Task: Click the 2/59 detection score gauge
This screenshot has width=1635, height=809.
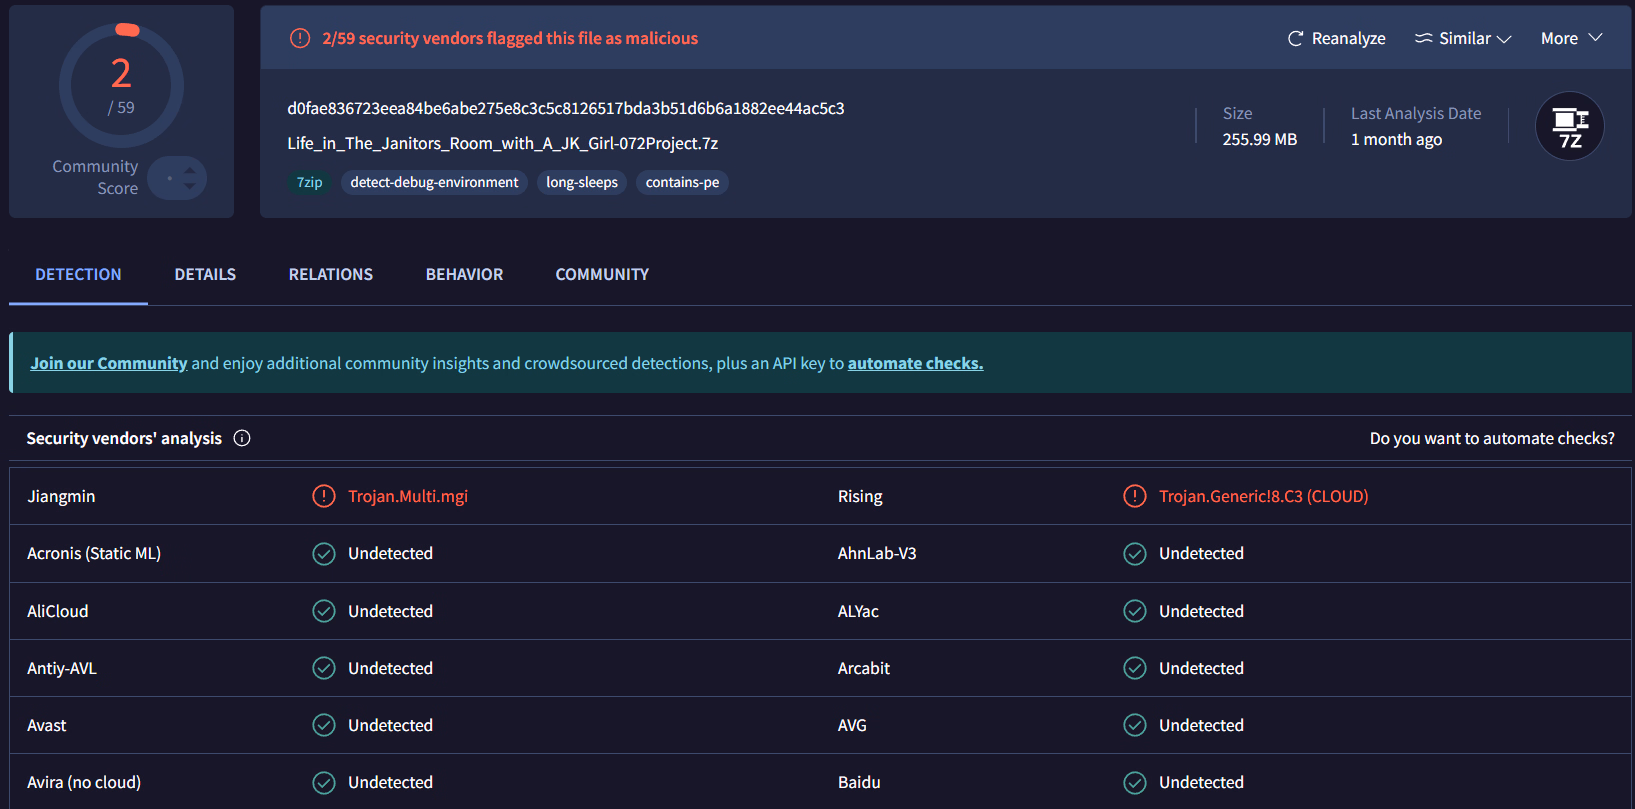Action: (121, 86)
